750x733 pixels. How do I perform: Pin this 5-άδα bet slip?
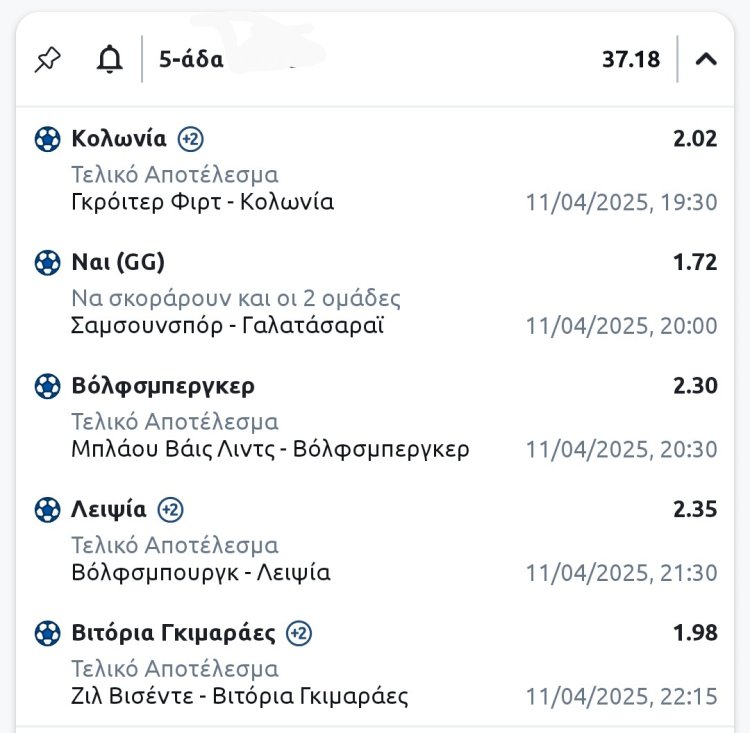click(47, 60)
